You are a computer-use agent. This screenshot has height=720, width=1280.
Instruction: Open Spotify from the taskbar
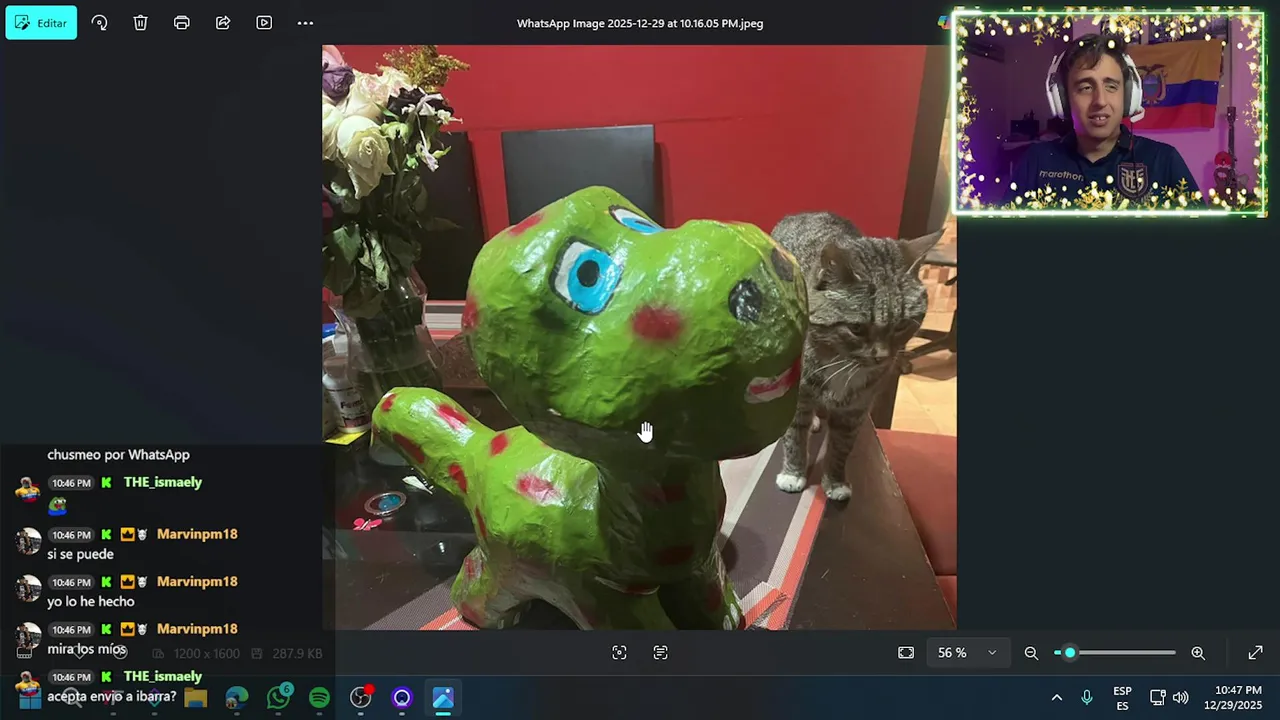(319, 697)
